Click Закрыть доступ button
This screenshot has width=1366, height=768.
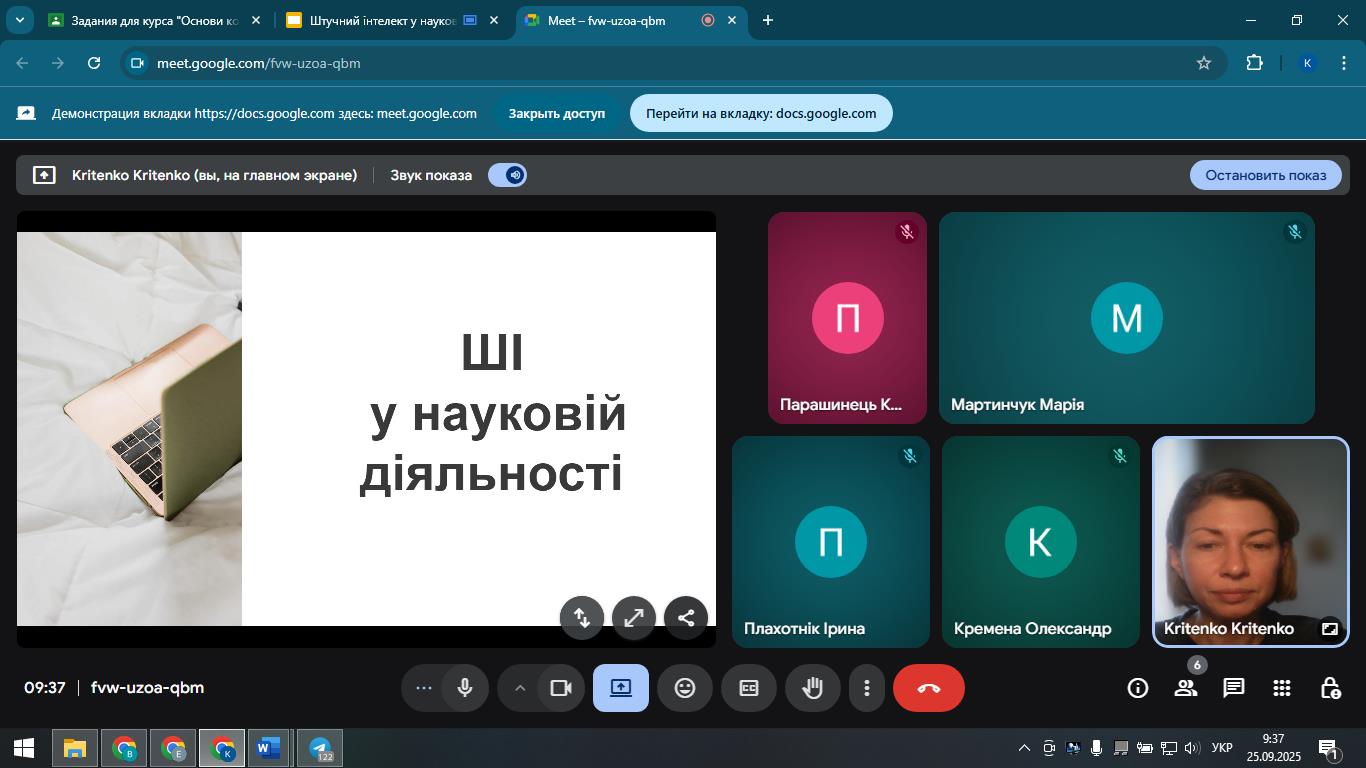[556, 113]
